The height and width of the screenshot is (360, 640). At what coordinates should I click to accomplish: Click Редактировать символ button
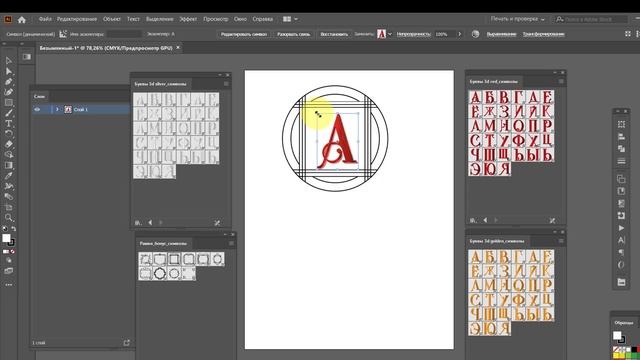244,34
